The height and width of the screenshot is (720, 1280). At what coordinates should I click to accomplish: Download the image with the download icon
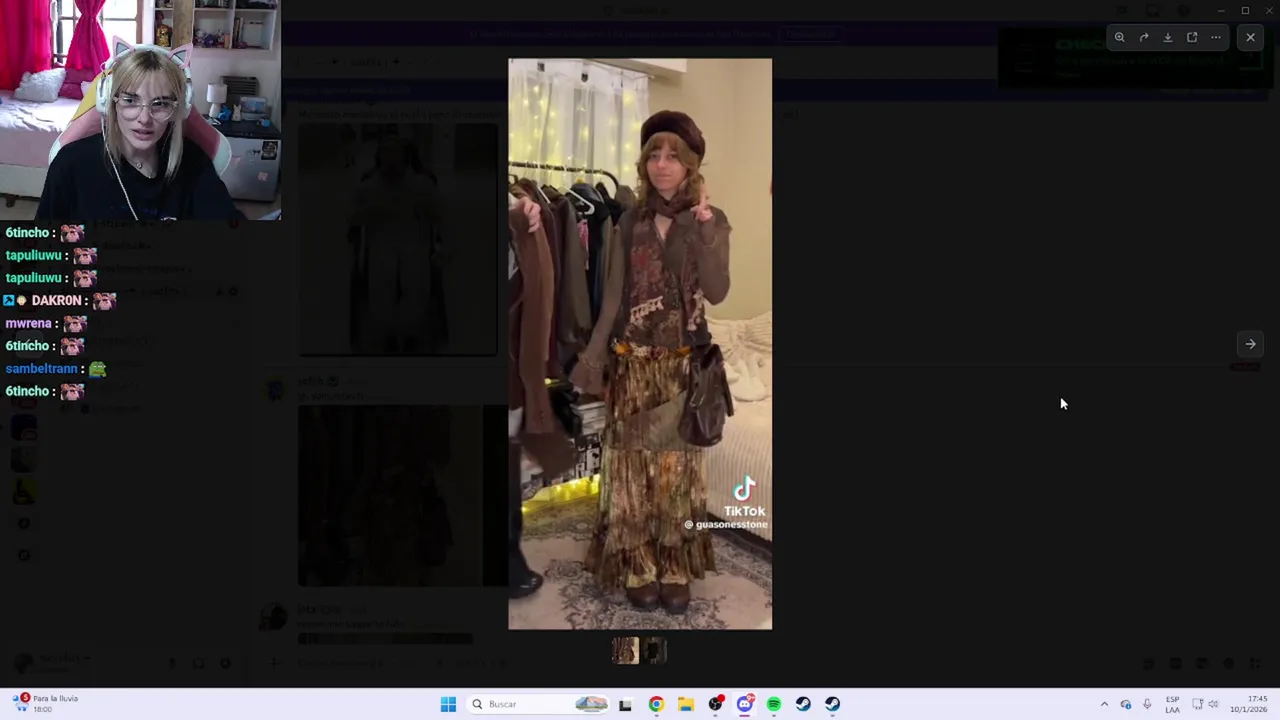coord(1168,37)
